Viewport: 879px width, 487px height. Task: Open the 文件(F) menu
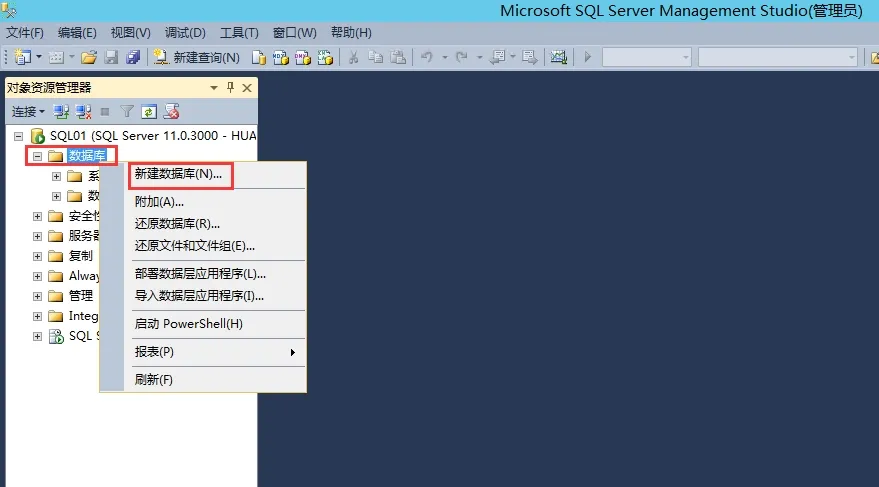pyautogui.click(x=25, y=33)
